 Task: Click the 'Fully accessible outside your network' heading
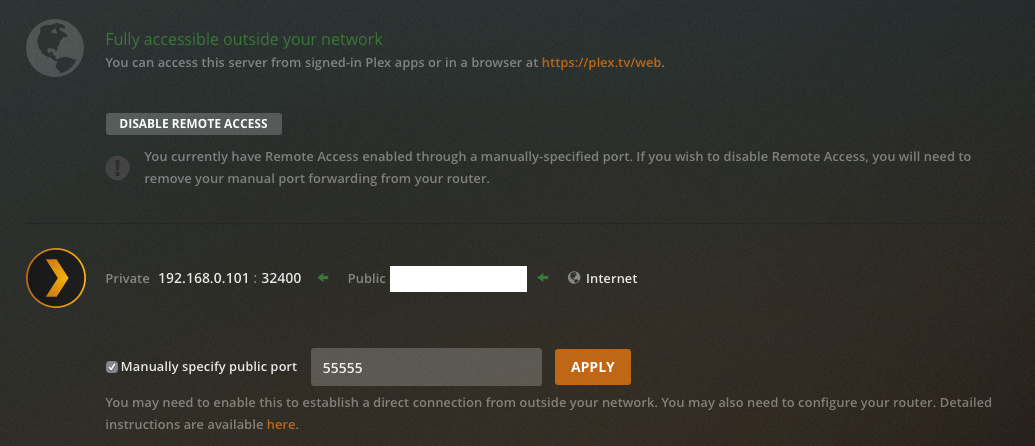244,40
